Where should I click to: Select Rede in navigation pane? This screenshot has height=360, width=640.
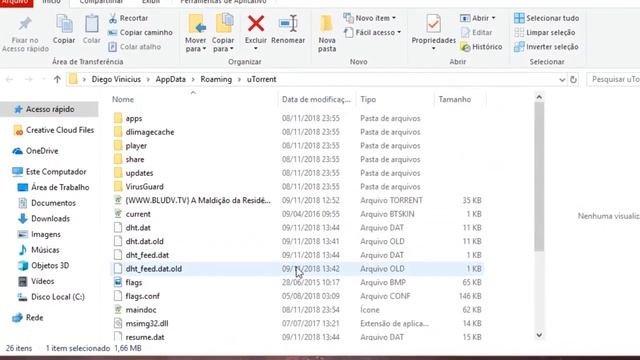[x=28, y=318]
